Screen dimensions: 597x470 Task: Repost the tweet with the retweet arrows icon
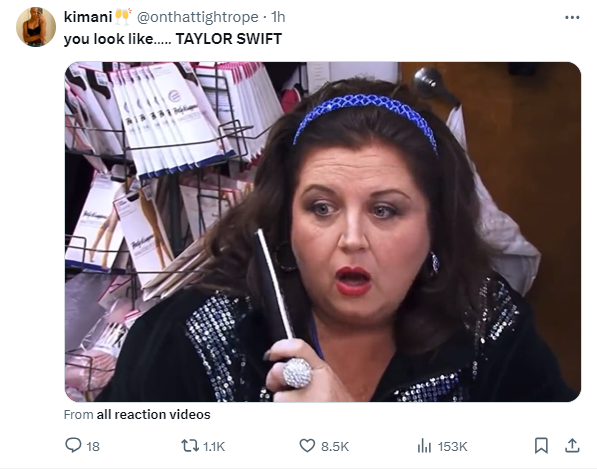[190, 446]
